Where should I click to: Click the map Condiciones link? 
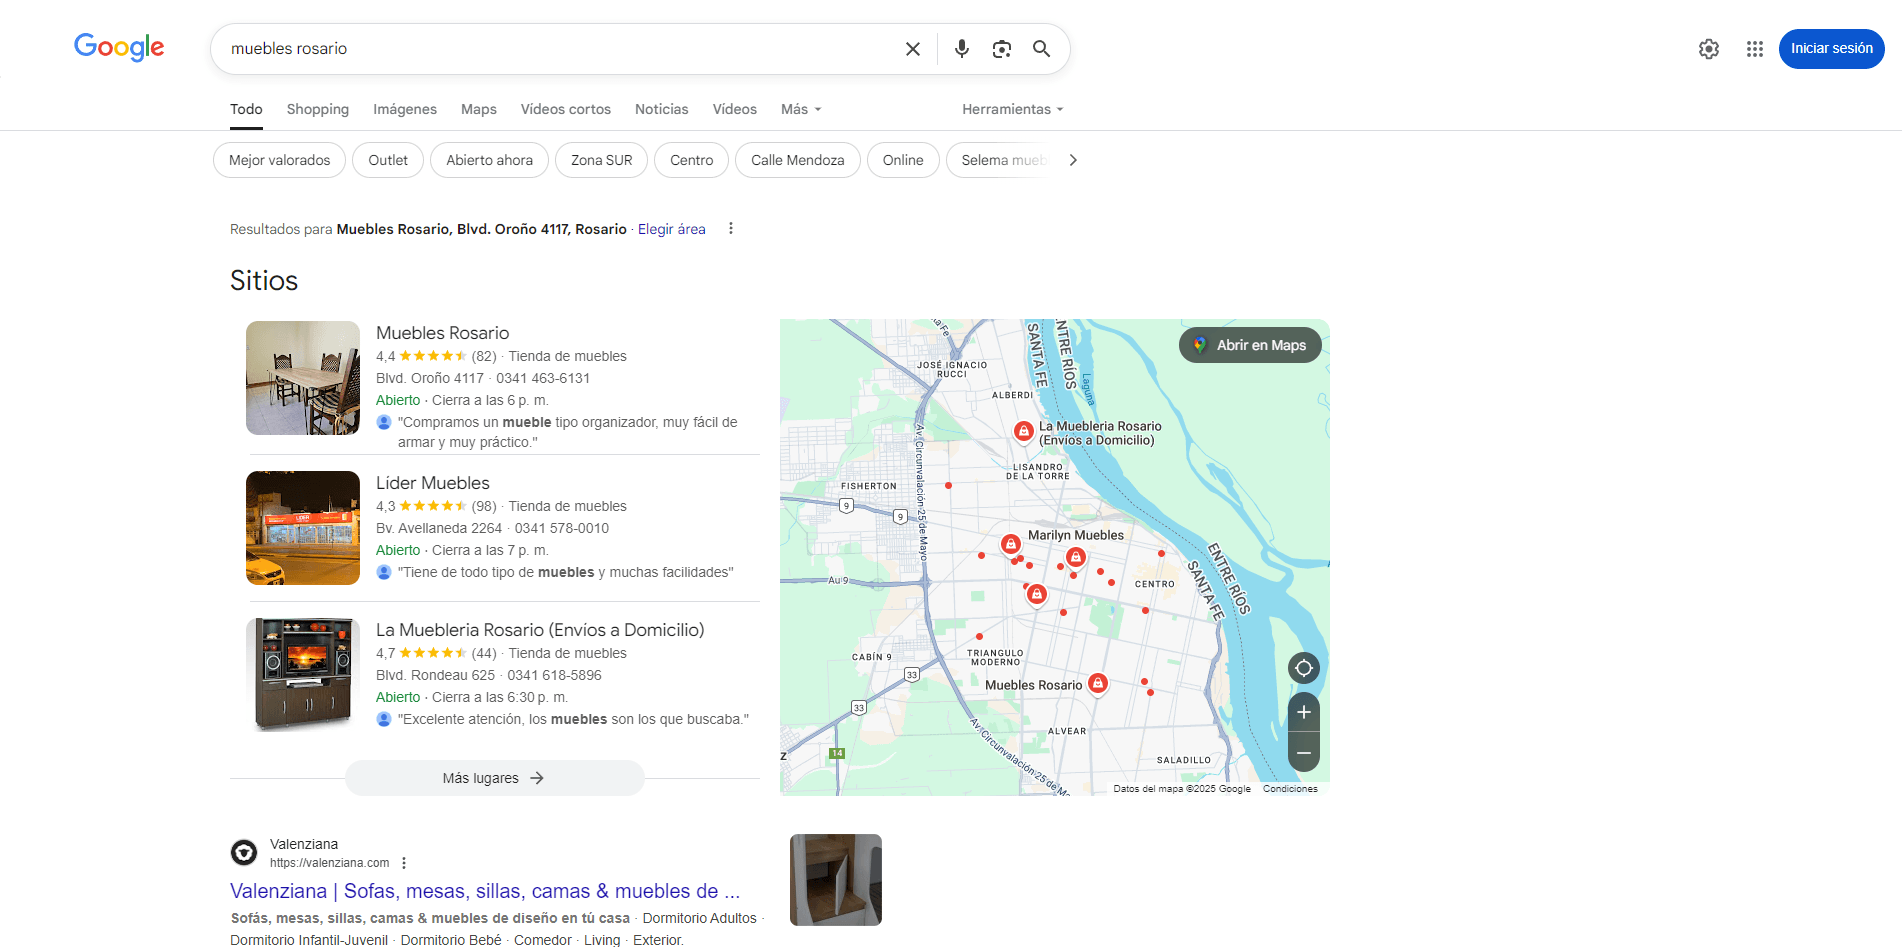pyautogui.click(x=1290, y=789)
